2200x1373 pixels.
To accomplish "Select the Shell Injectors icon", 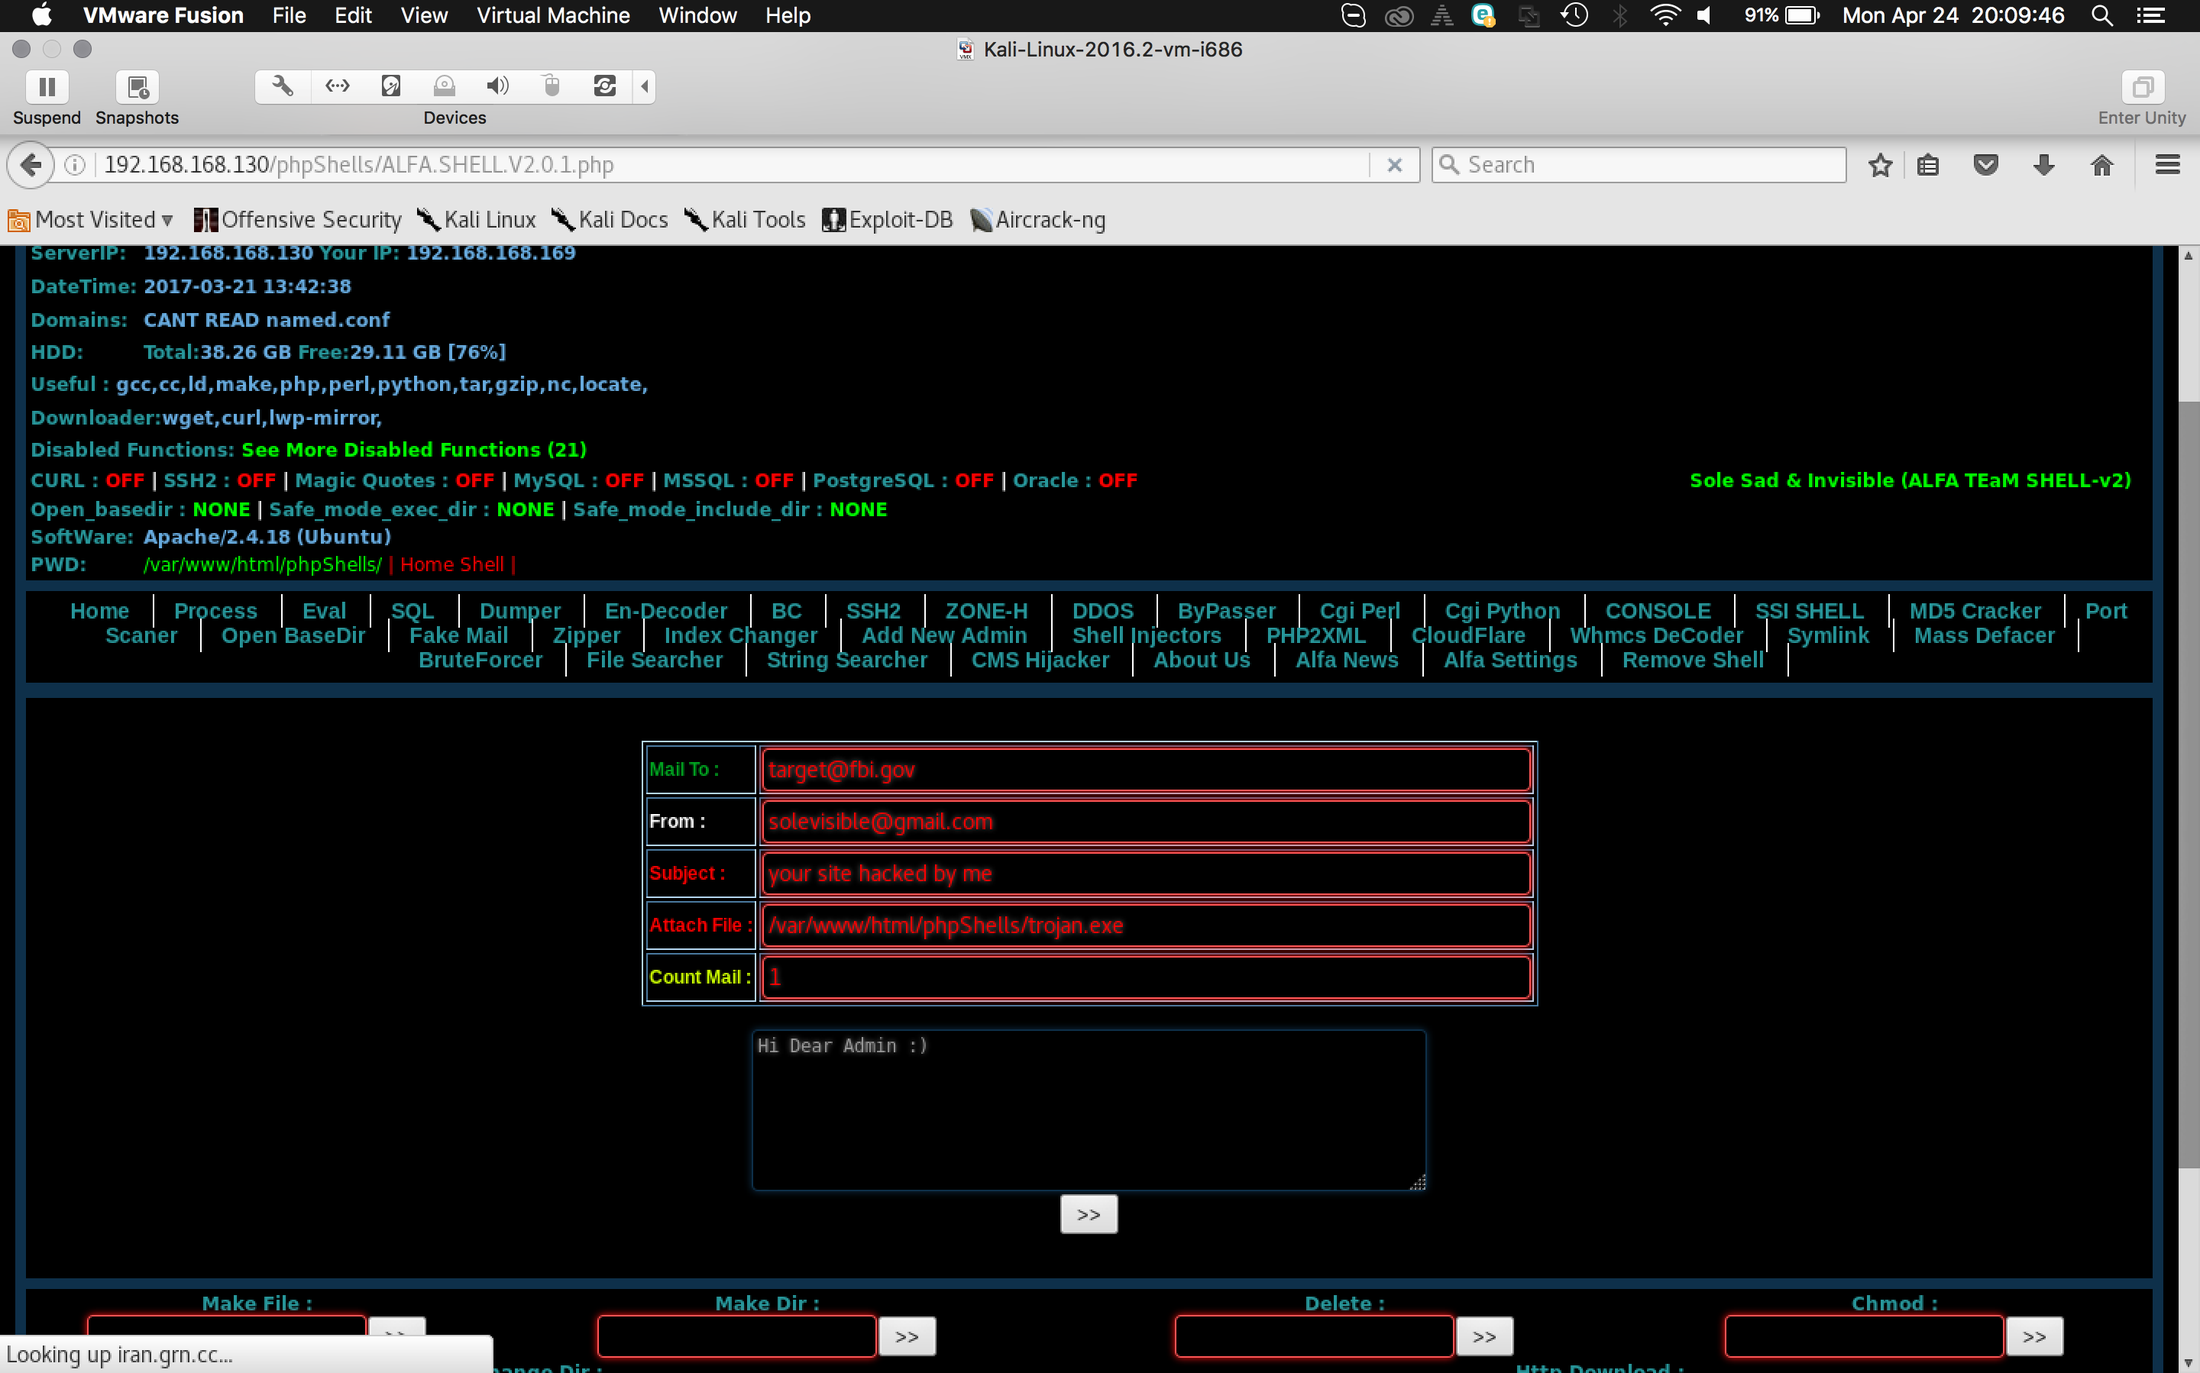I will (x=1145, y=634).
